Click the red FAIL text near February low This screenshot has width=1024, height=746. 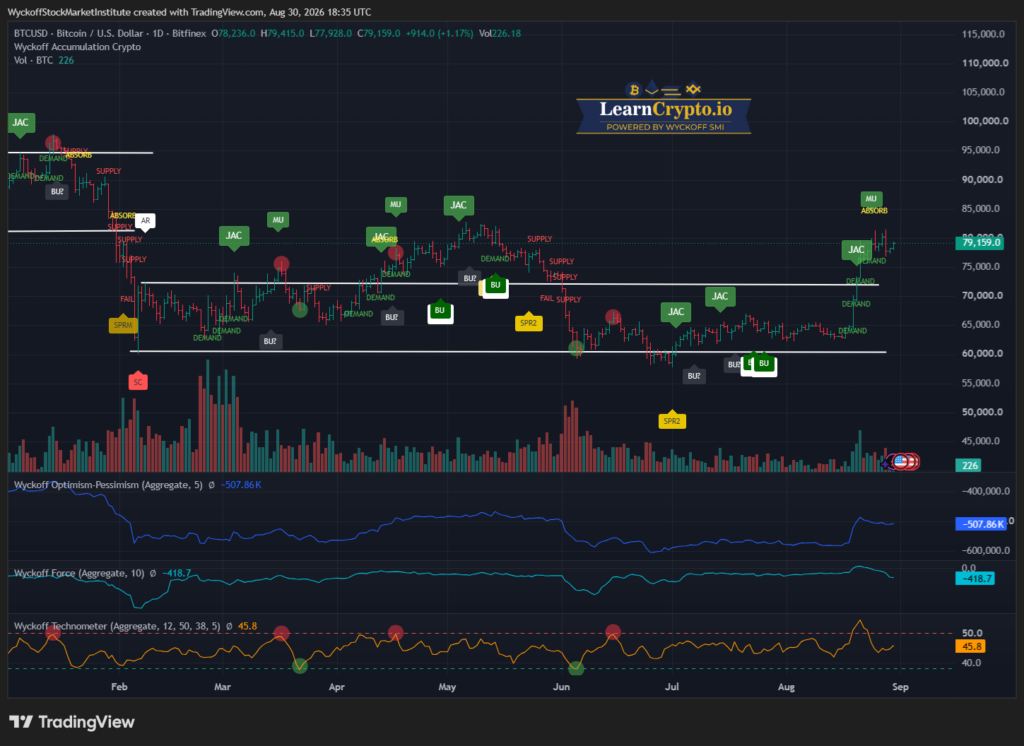127,299
